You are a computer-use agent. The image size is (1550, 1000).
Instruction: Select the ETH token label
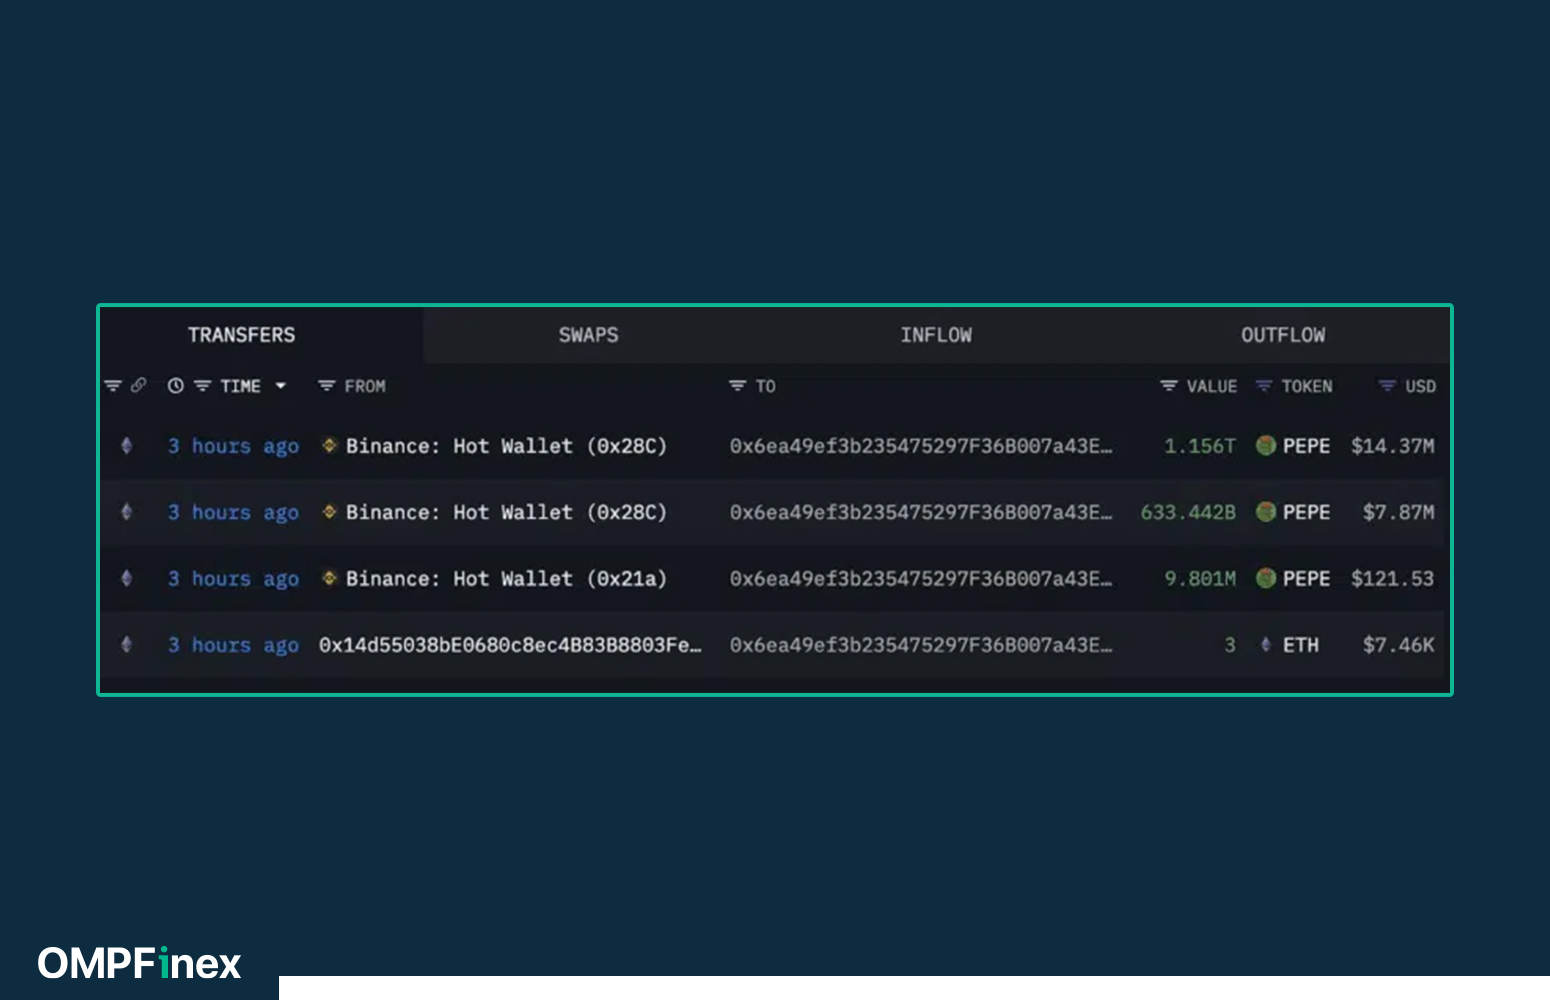click(x=1300, y=645)
